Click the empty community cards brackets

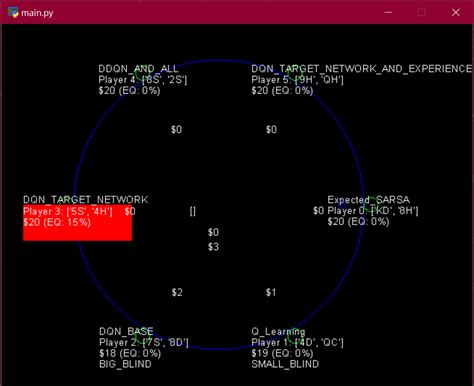[193, 211]
